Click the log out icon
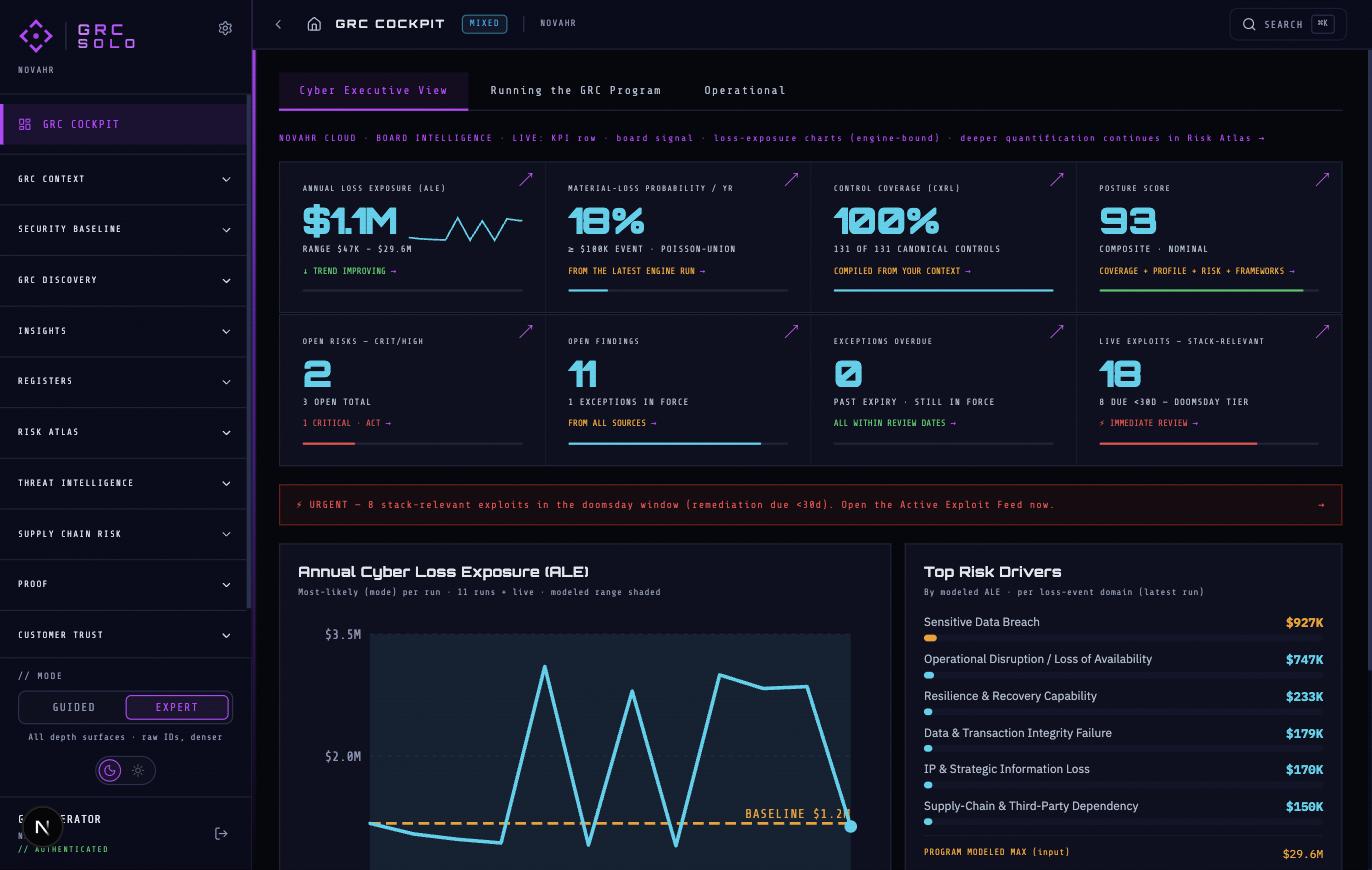 (x=221, y=833)
